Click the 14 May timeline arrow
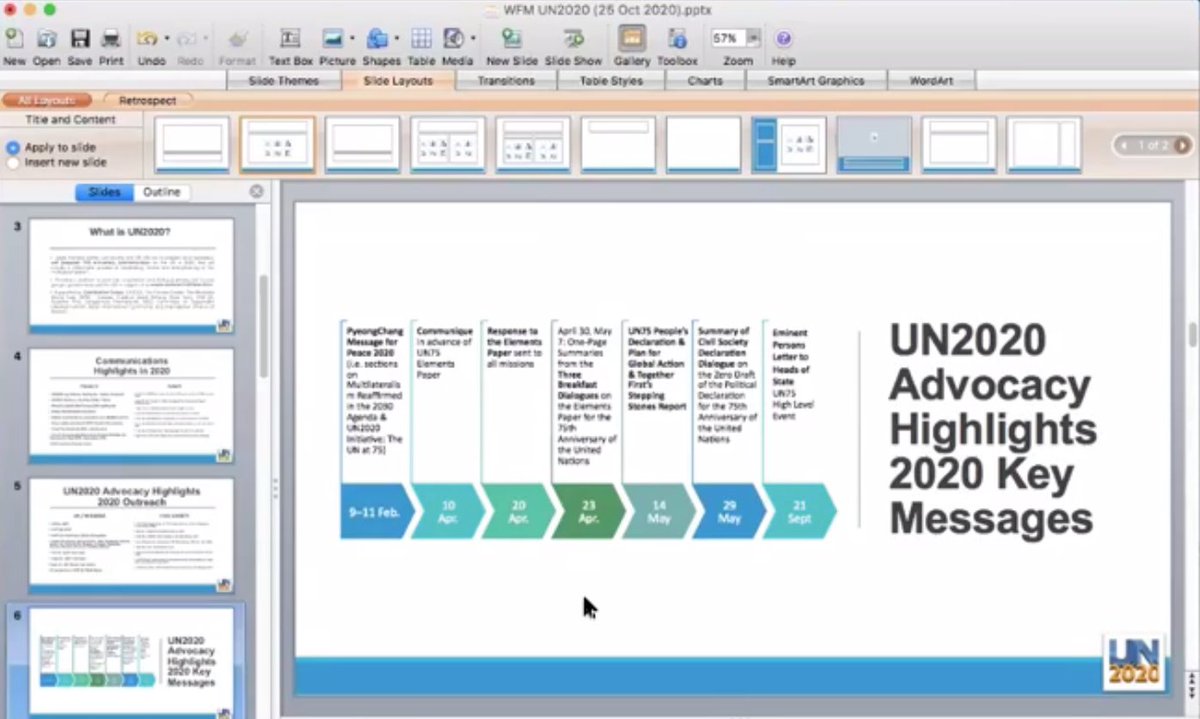Image resolution: width=1200 pixels, height=719 pixels. pyautogui.click(x=659, y=512)
